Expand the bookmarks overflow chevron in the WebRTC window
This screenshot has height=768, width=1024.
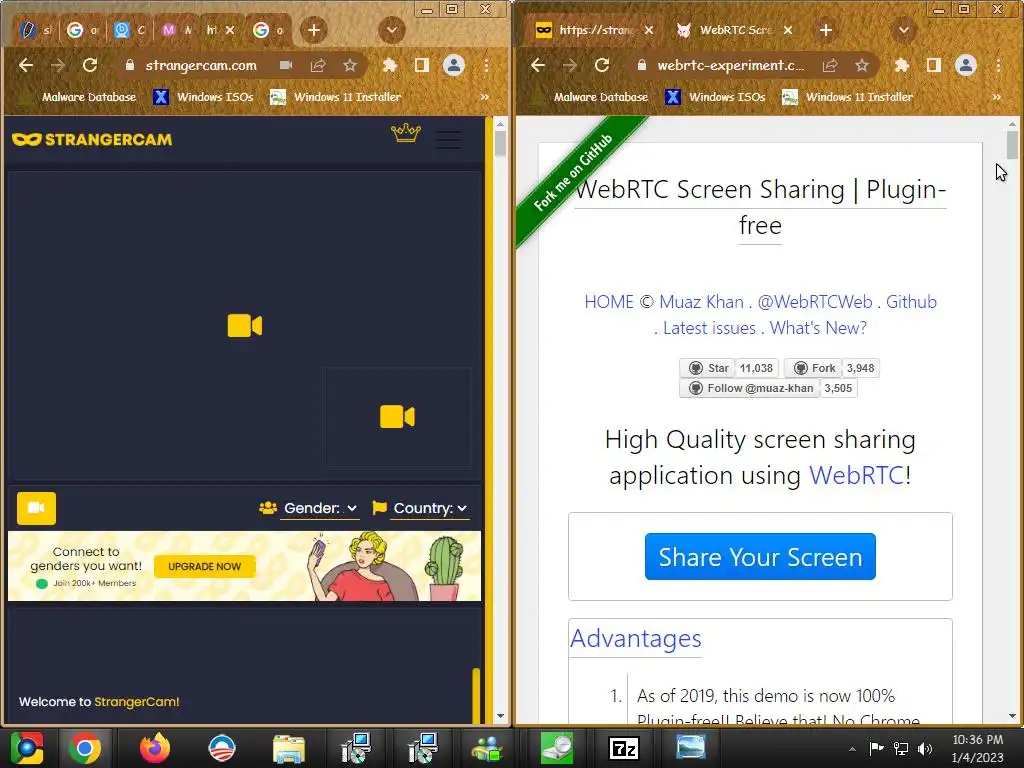[997, 97]
